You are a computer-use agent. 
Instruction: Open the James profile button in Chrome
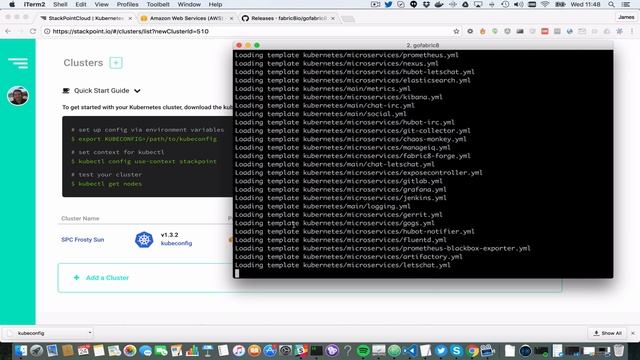626,17
